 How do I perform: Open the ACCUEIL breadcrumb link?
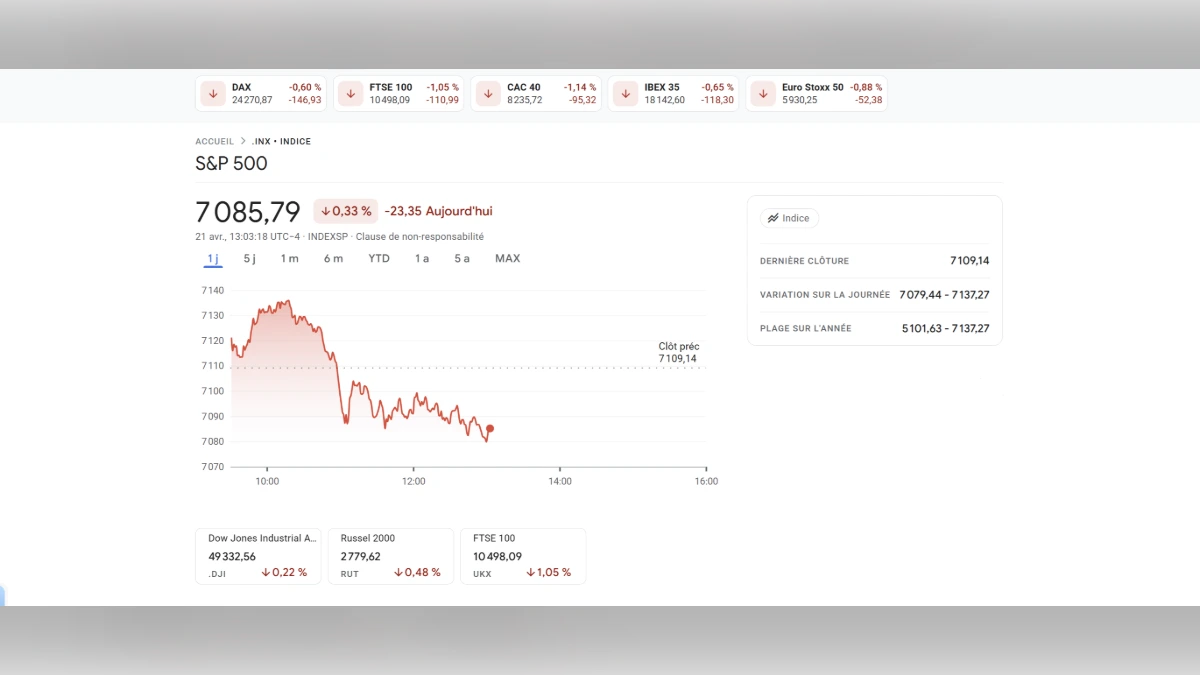coord(214,141)
